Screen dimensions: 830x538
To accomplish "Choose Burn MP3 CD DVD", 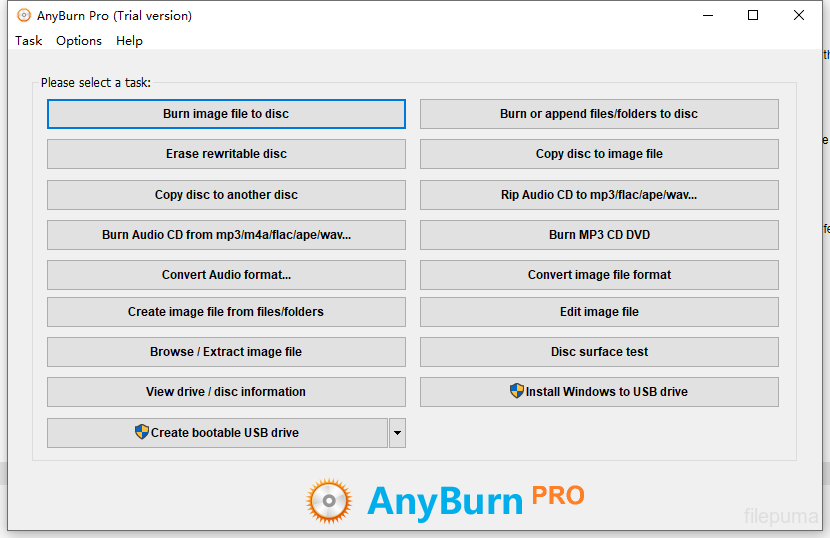I will point(599,235).
